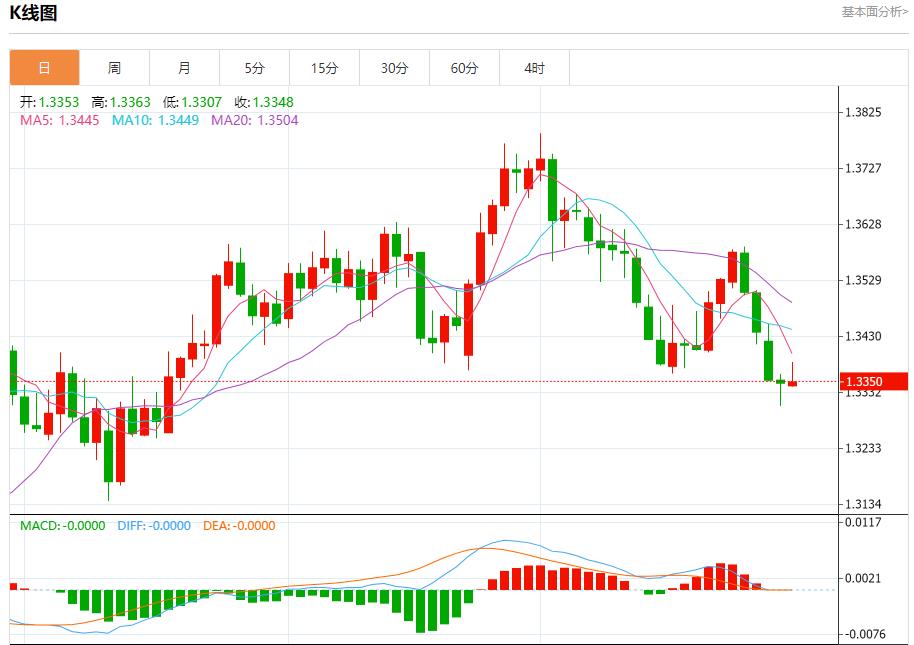Viewport: 914px width, 645px height.
Task: Switch to the 15分 chart
Action: (x=324, y=67)
